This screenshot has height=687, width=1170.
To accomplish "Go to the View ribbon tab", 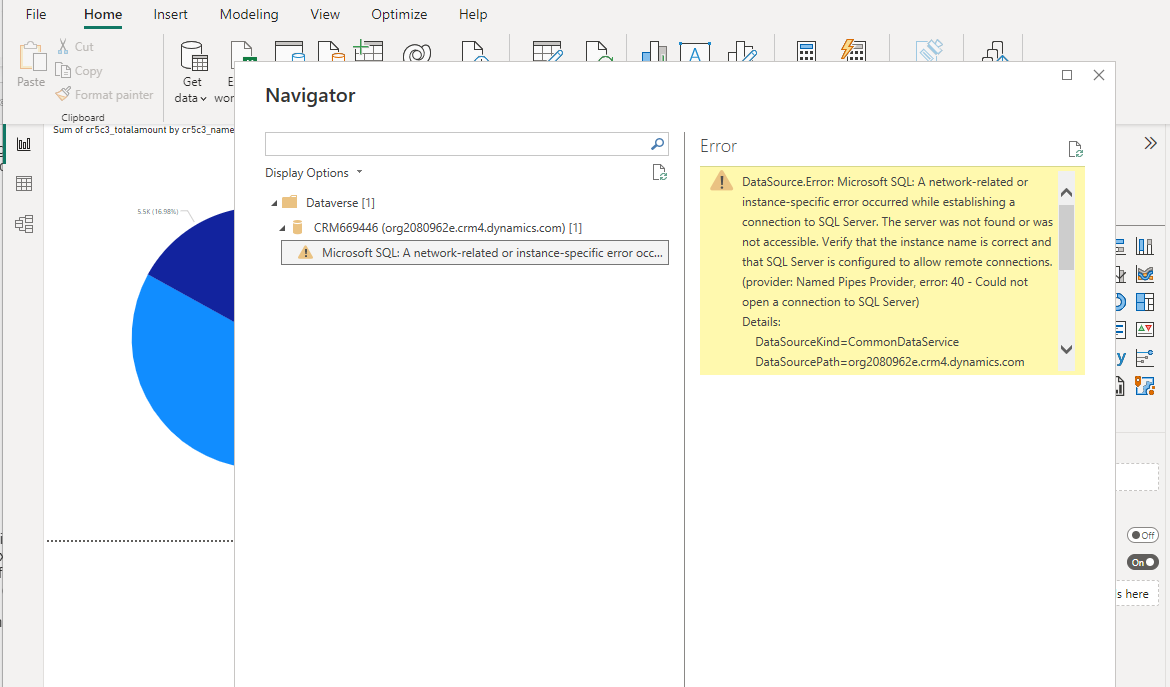I will (325, 14).
